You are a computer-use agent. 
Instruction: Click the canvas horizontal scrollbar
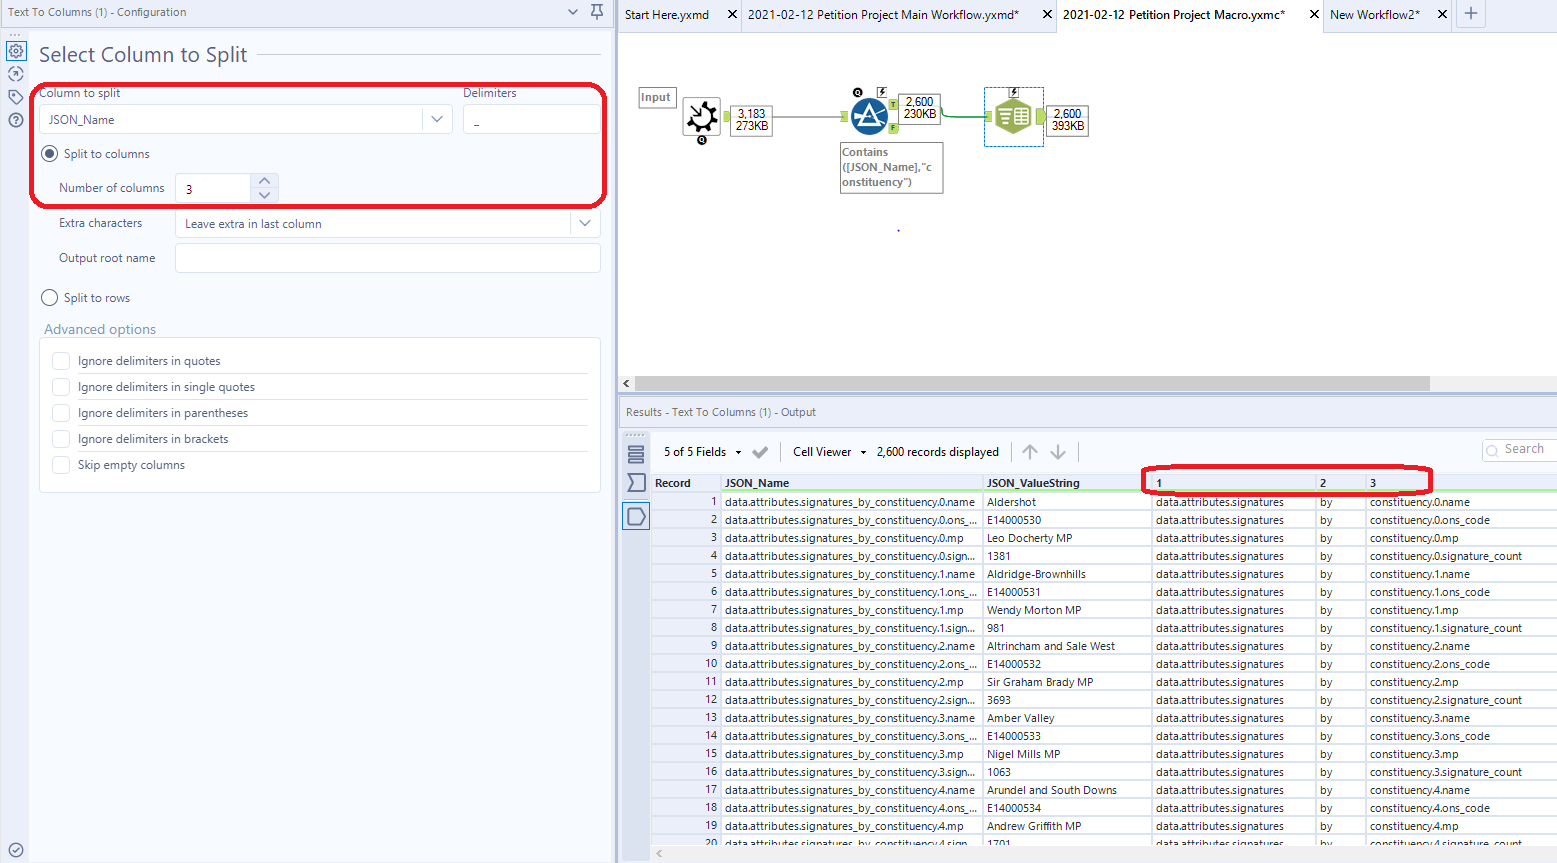tap(1032, 383)
